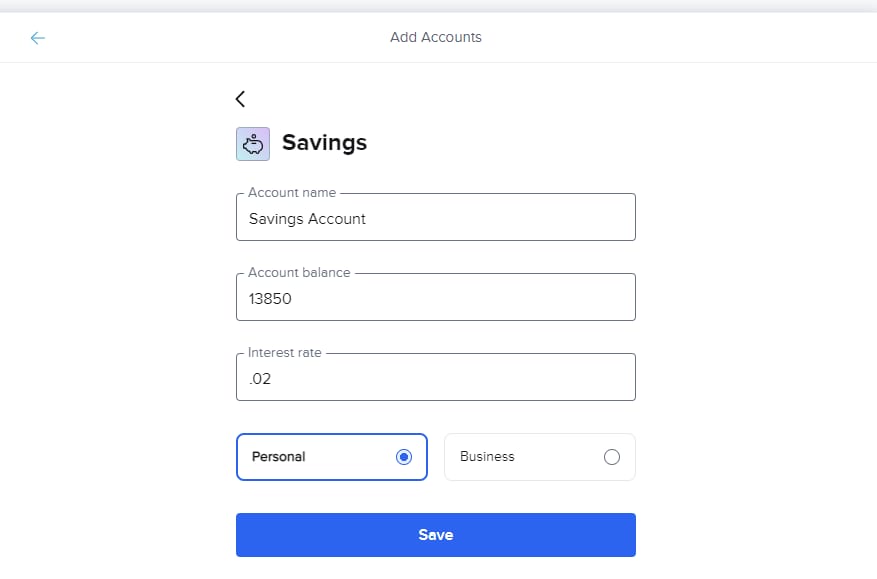Viewport: 877px width, 579px height.
Task: Focus the Account name input field
Action: click(436, 217)
